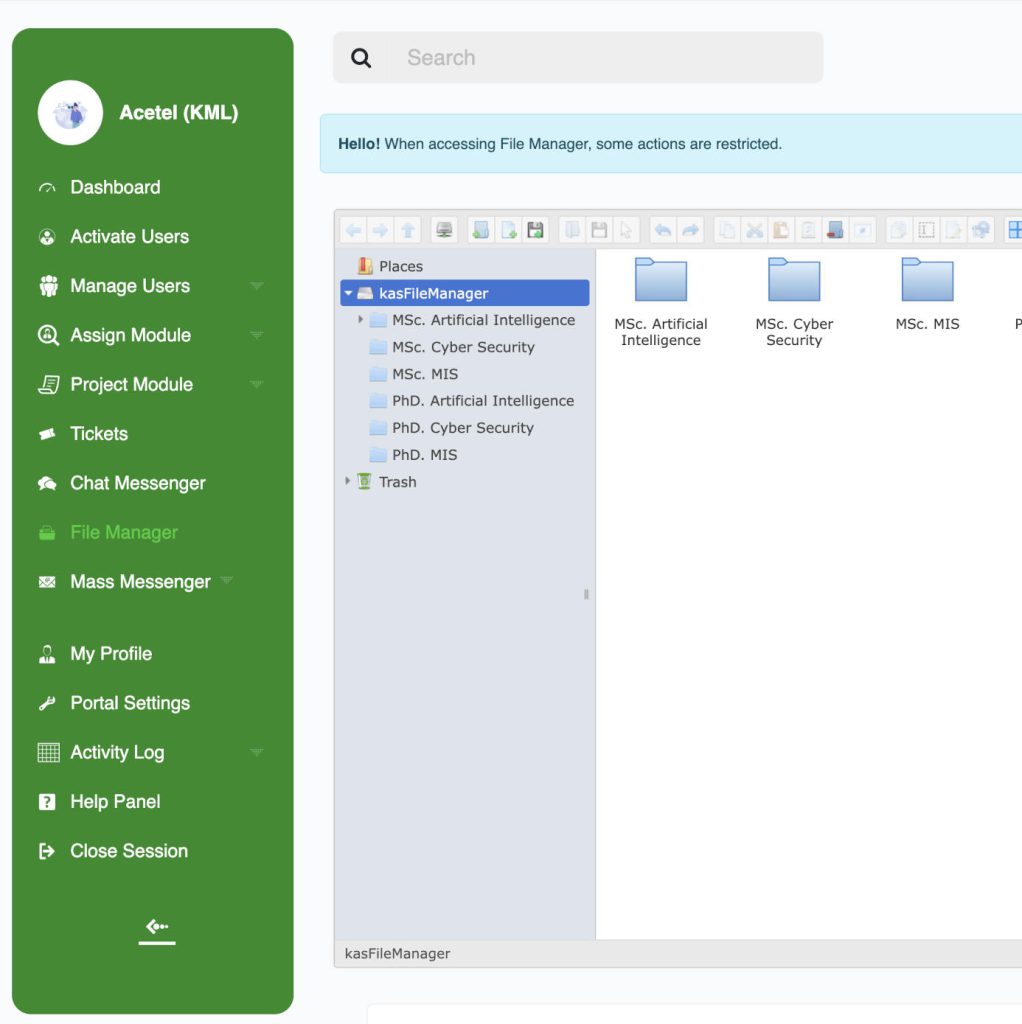Collapse the sidebar using the bottom arrow icon
1022x1024 pixels.
(x=156, y=929)
